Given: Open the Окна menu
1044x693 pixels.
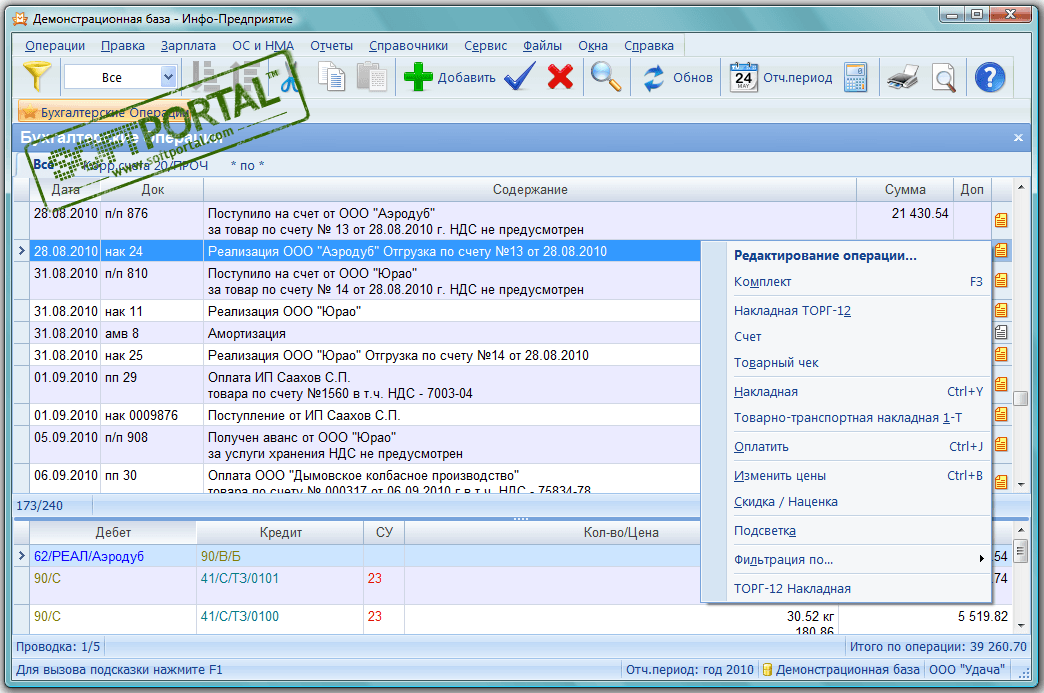Looking at the screenshot, I should (593, 46).
